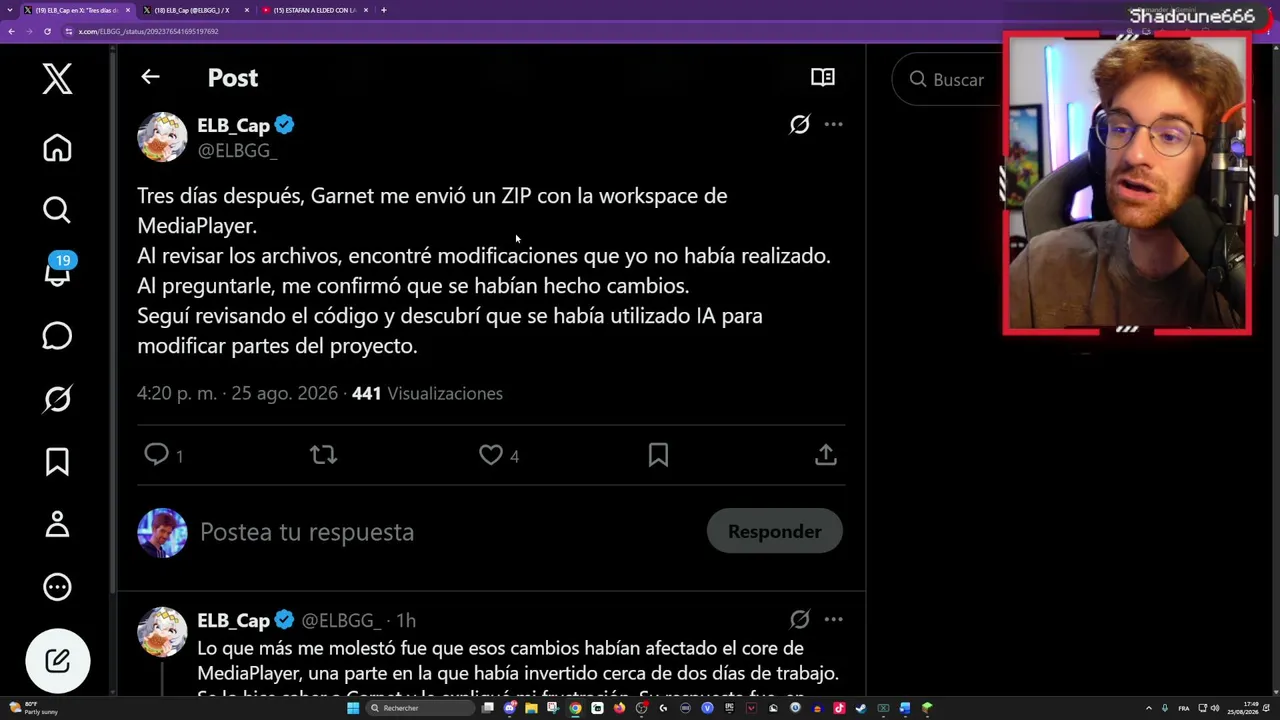
Task: Open a new browser tab
Action: [384, 10]
